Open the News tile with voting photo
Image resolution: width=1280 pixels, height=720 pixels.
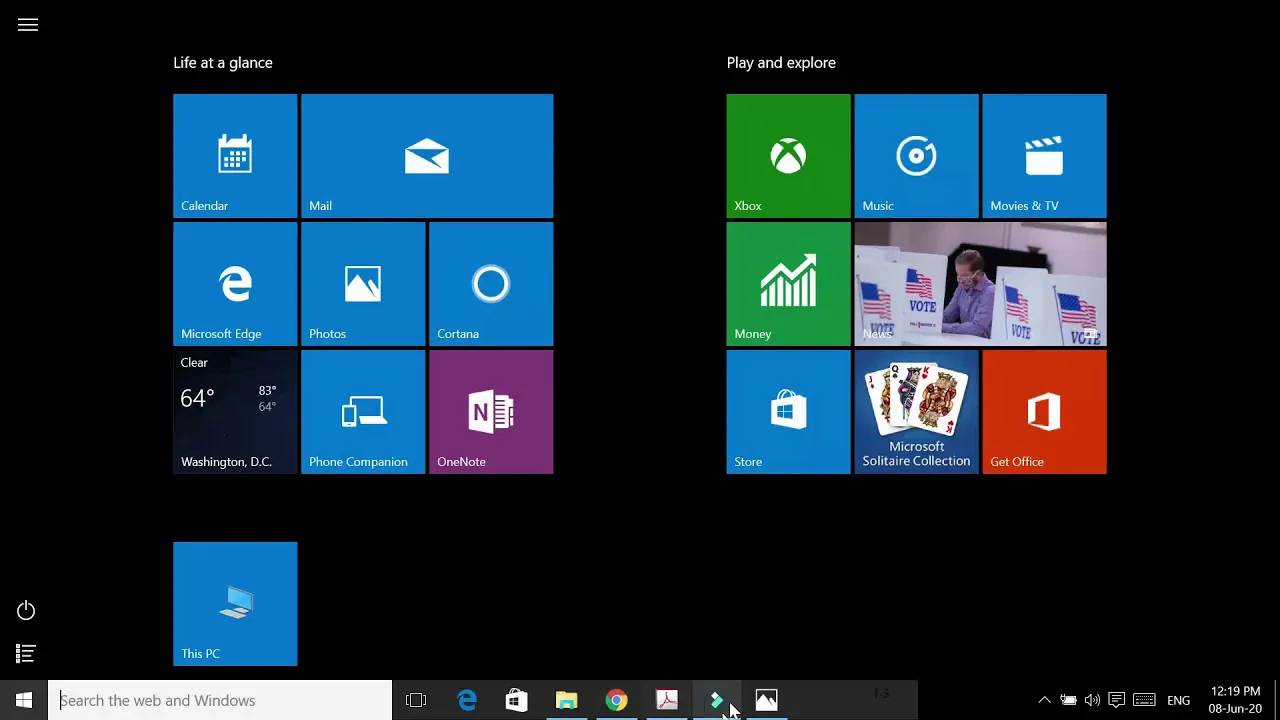click(980, 284)
